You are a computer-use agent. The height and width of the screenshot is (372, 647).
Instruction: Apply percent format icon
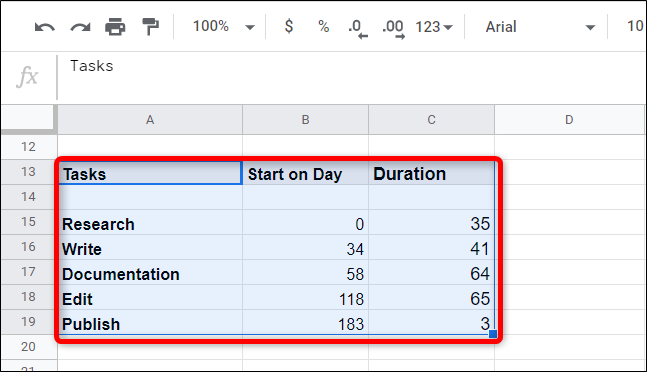[324, 27]
